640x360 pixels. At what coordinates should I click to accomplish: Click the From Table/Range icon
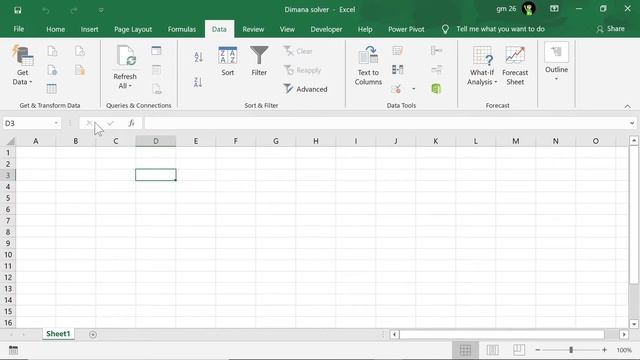coord(51,89)
